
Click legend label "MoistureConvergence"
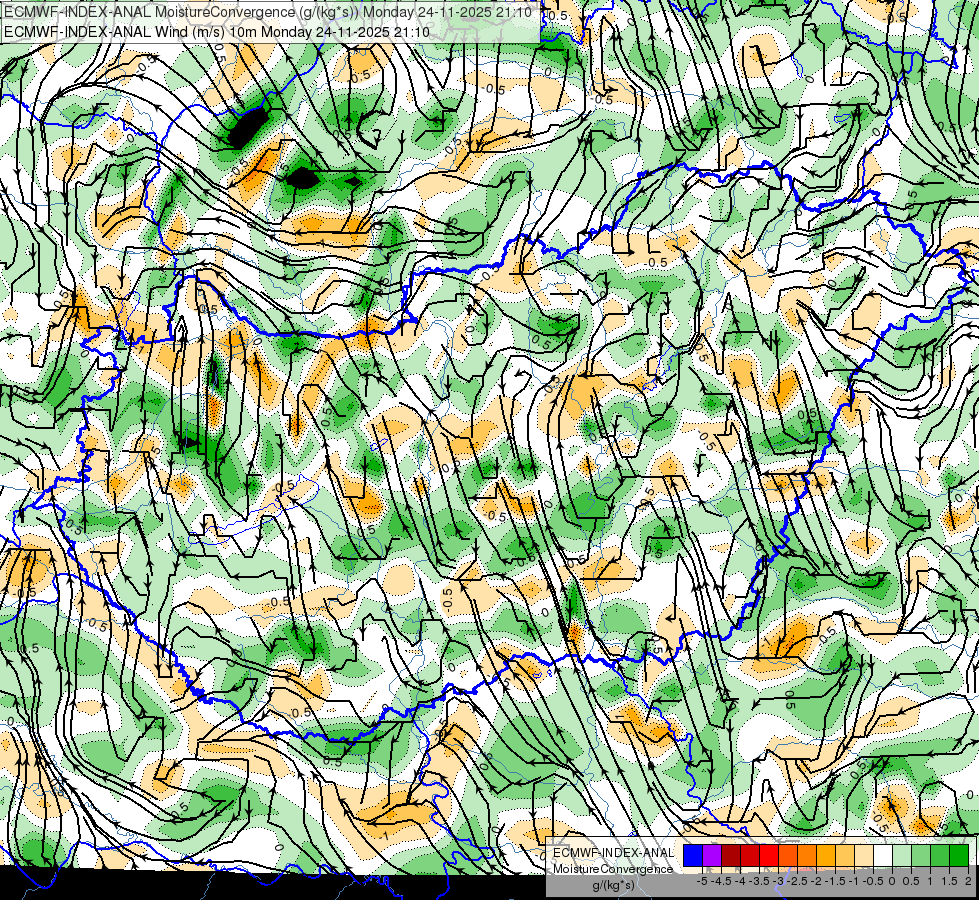click(x=613, y=869)
